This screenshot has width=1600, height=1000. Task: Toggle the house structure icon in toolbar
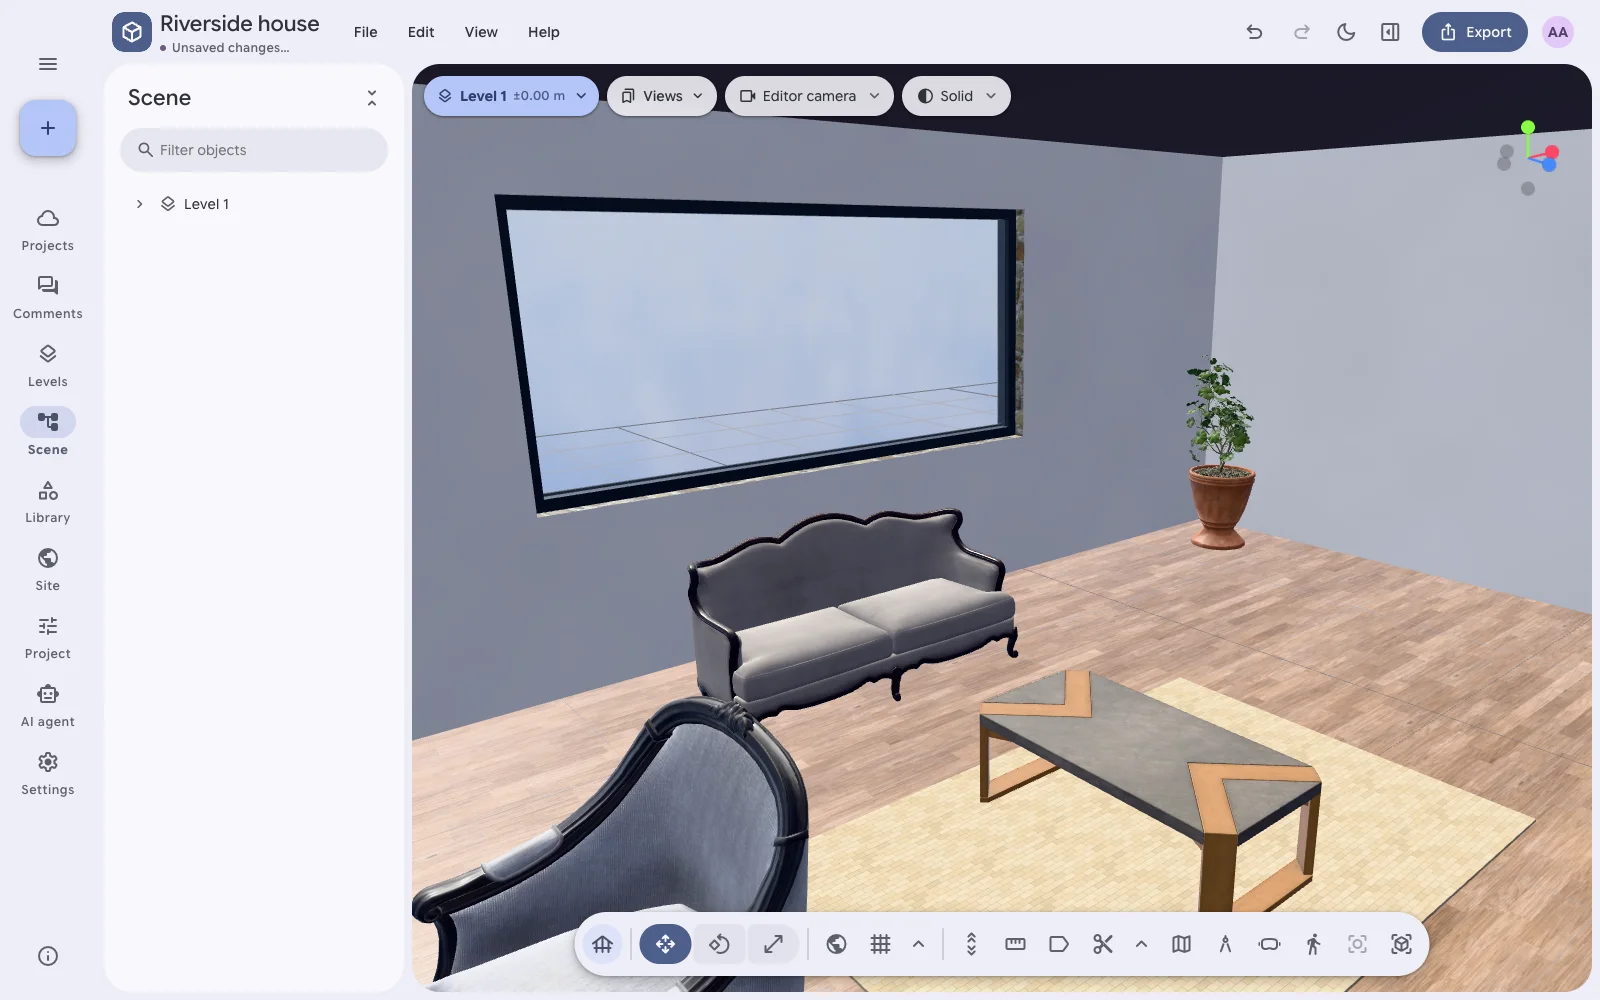(602, 944)
